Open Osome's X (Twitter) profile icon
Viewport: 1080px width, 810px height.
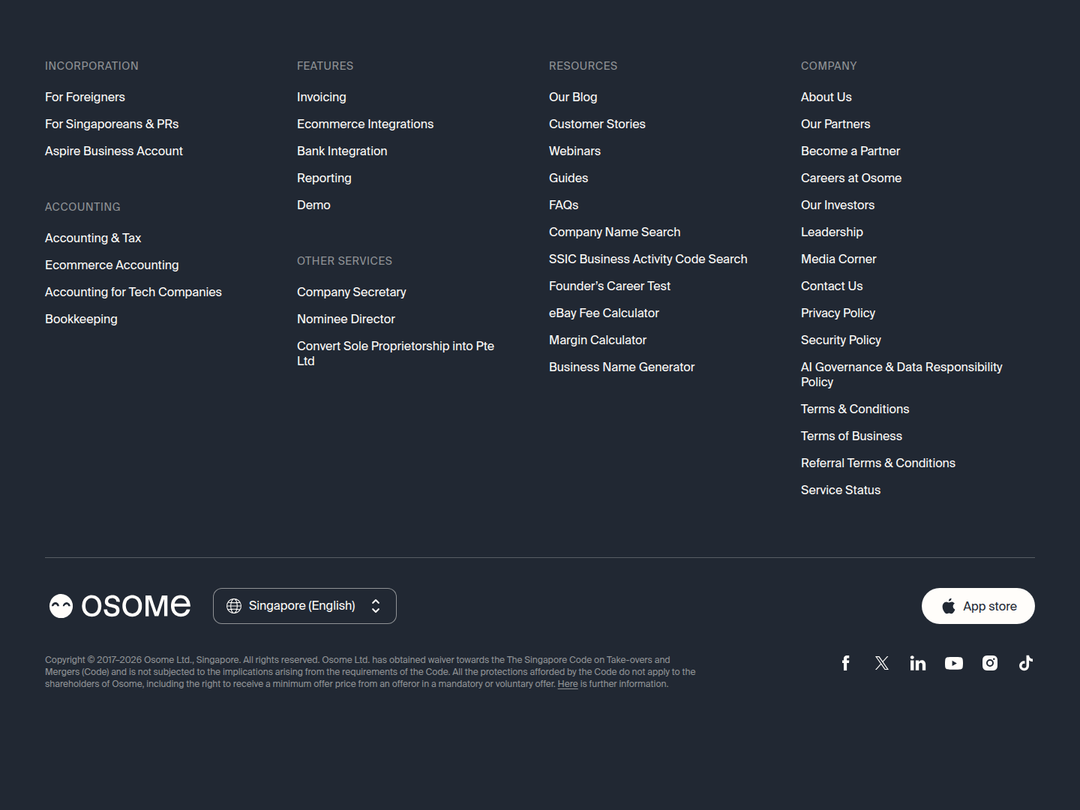tap(882, 663)
